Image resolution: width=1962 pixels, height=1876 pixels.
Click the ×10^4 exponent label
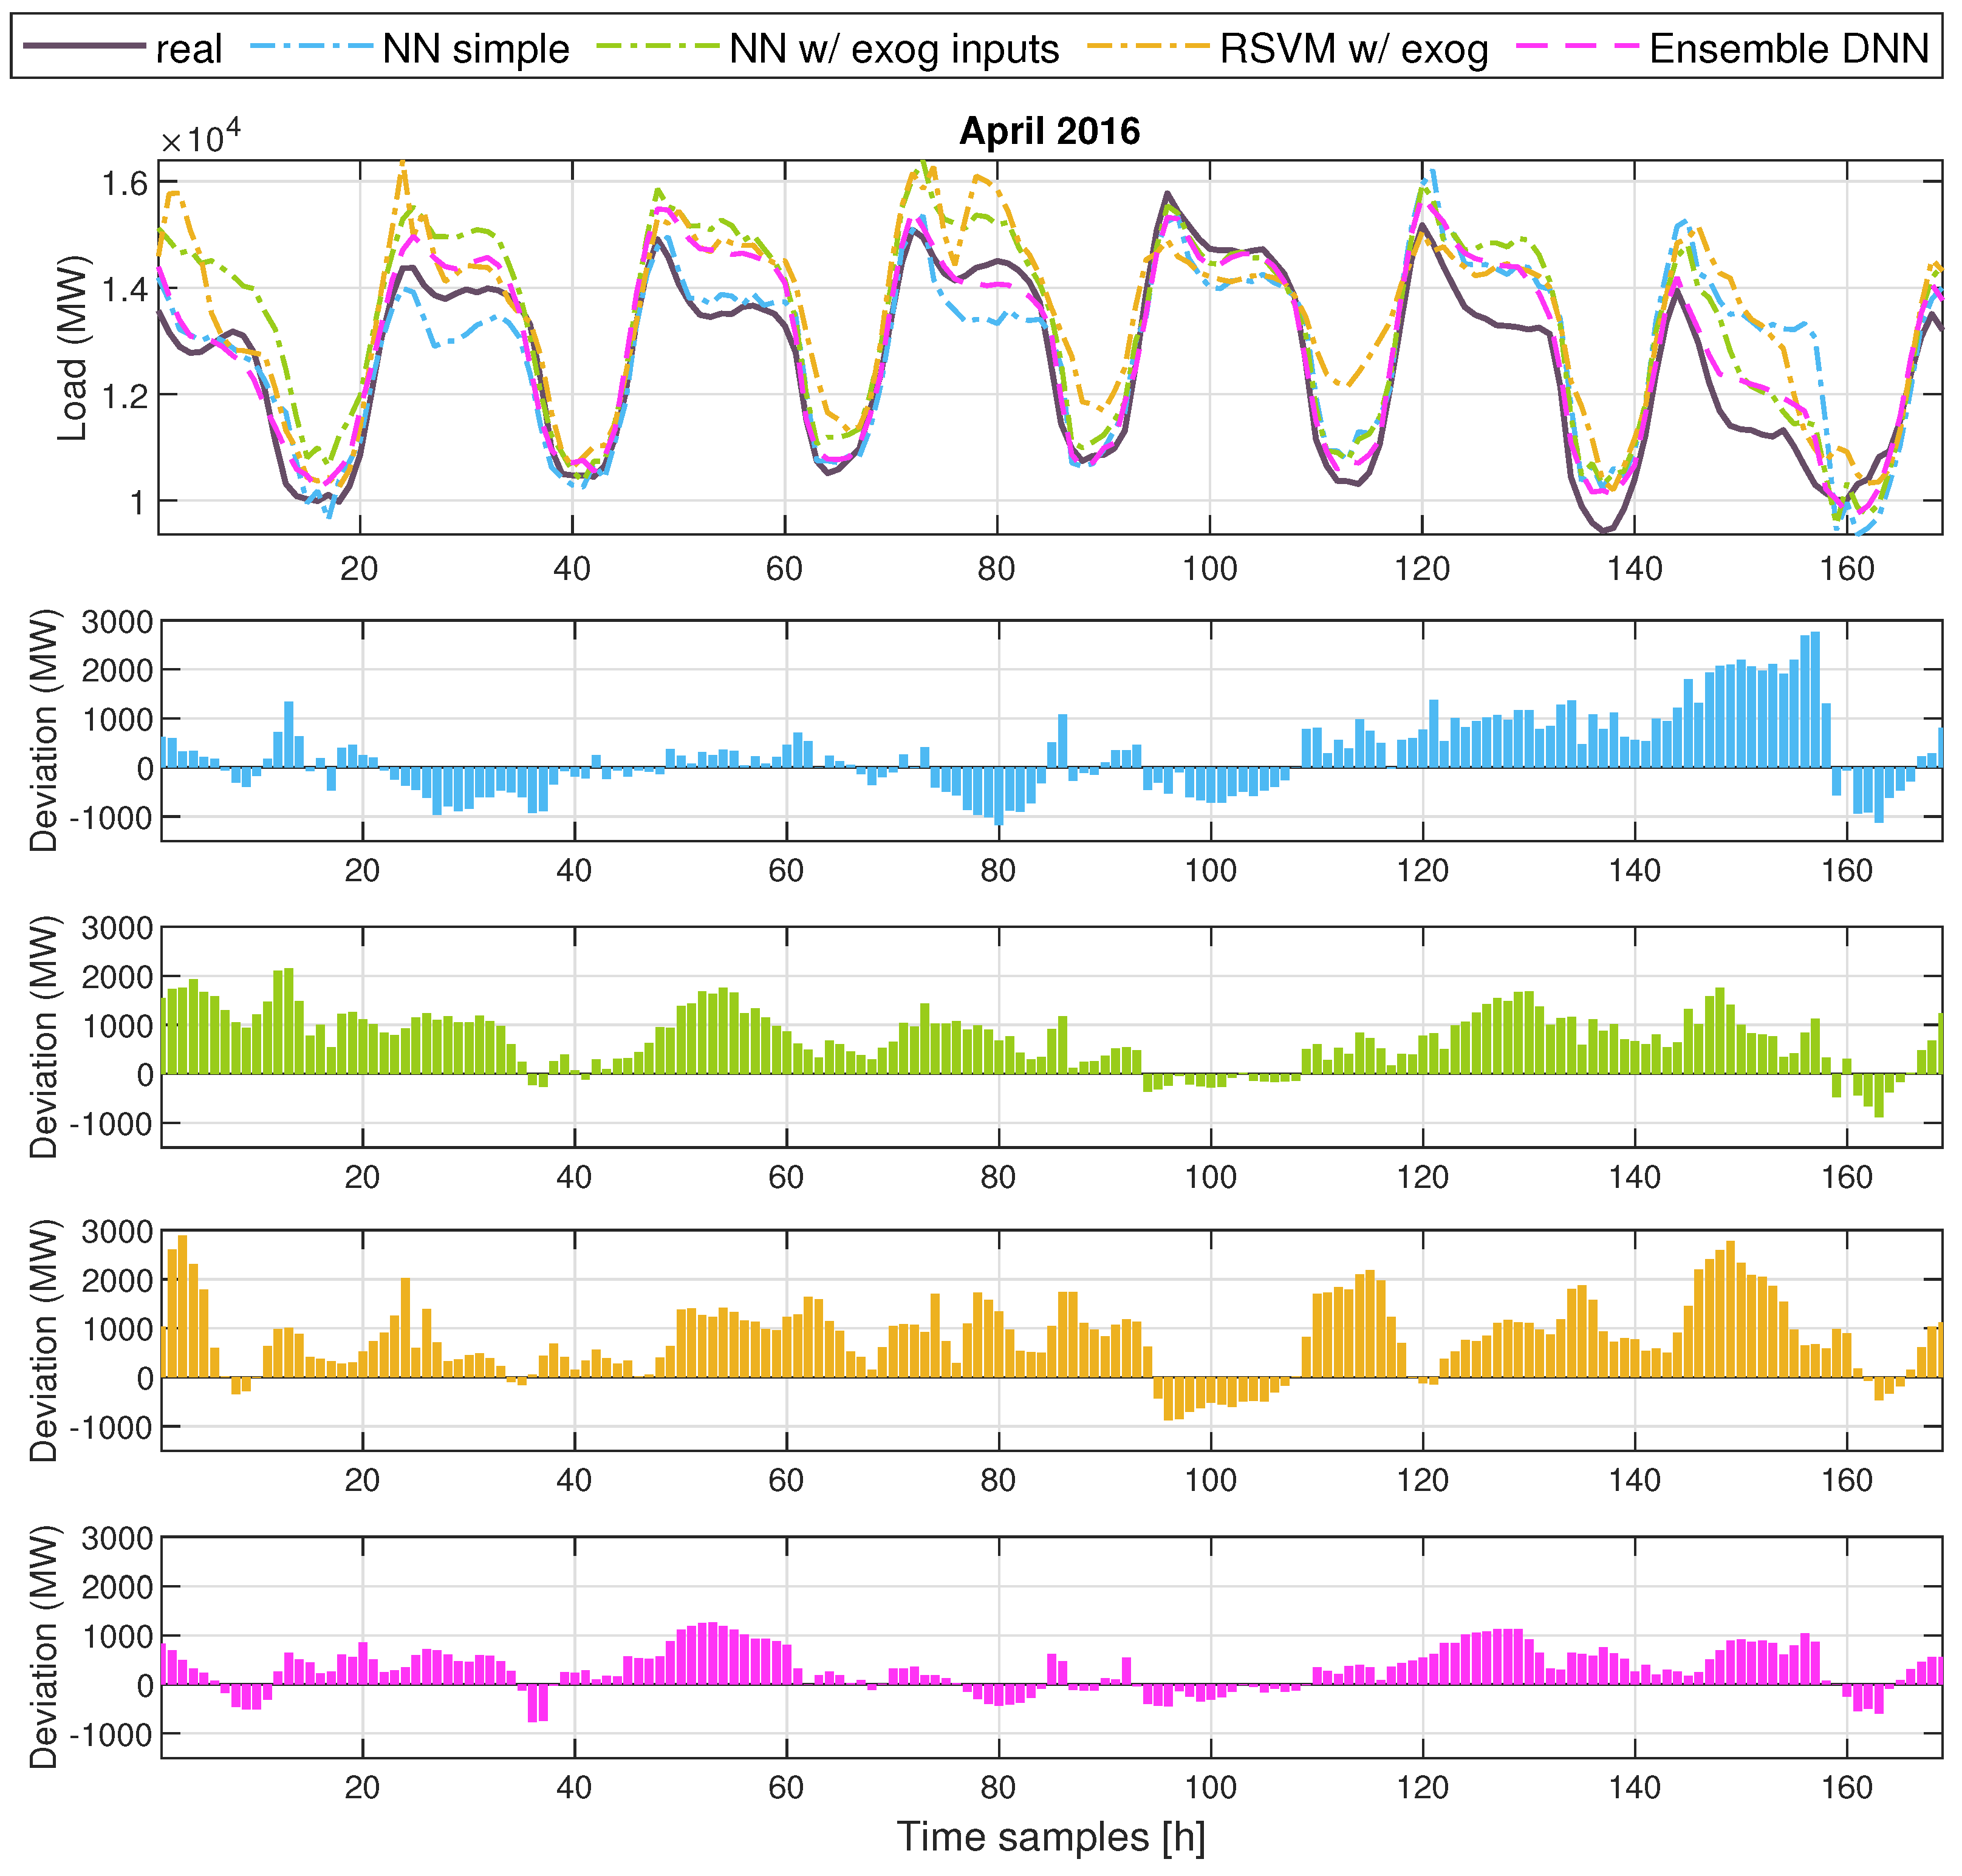pos(200,137)
